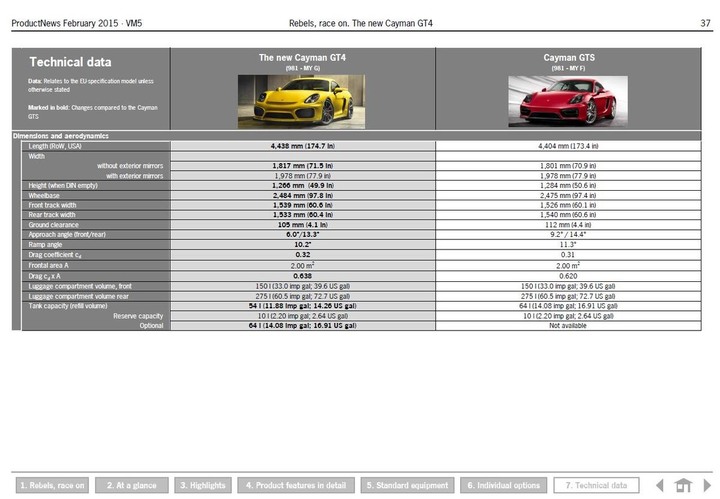Click 'ProductNews February 2015 · VM5' header

point(77,23)
